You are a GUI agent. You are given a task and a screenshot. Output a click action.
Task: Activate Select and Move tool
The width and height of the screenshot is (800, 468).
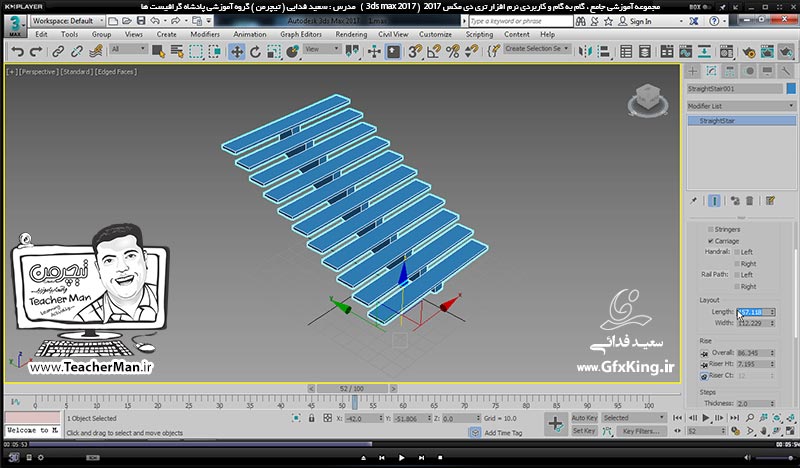(237, 52)
